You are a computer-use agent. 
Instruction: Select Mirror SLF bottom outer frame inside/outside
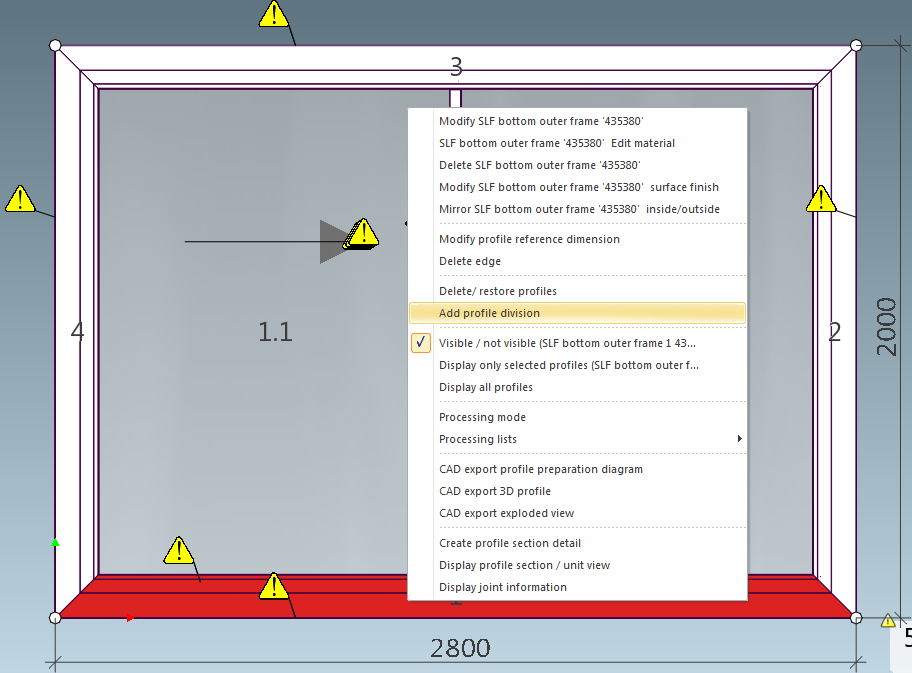tap(578, 209)
